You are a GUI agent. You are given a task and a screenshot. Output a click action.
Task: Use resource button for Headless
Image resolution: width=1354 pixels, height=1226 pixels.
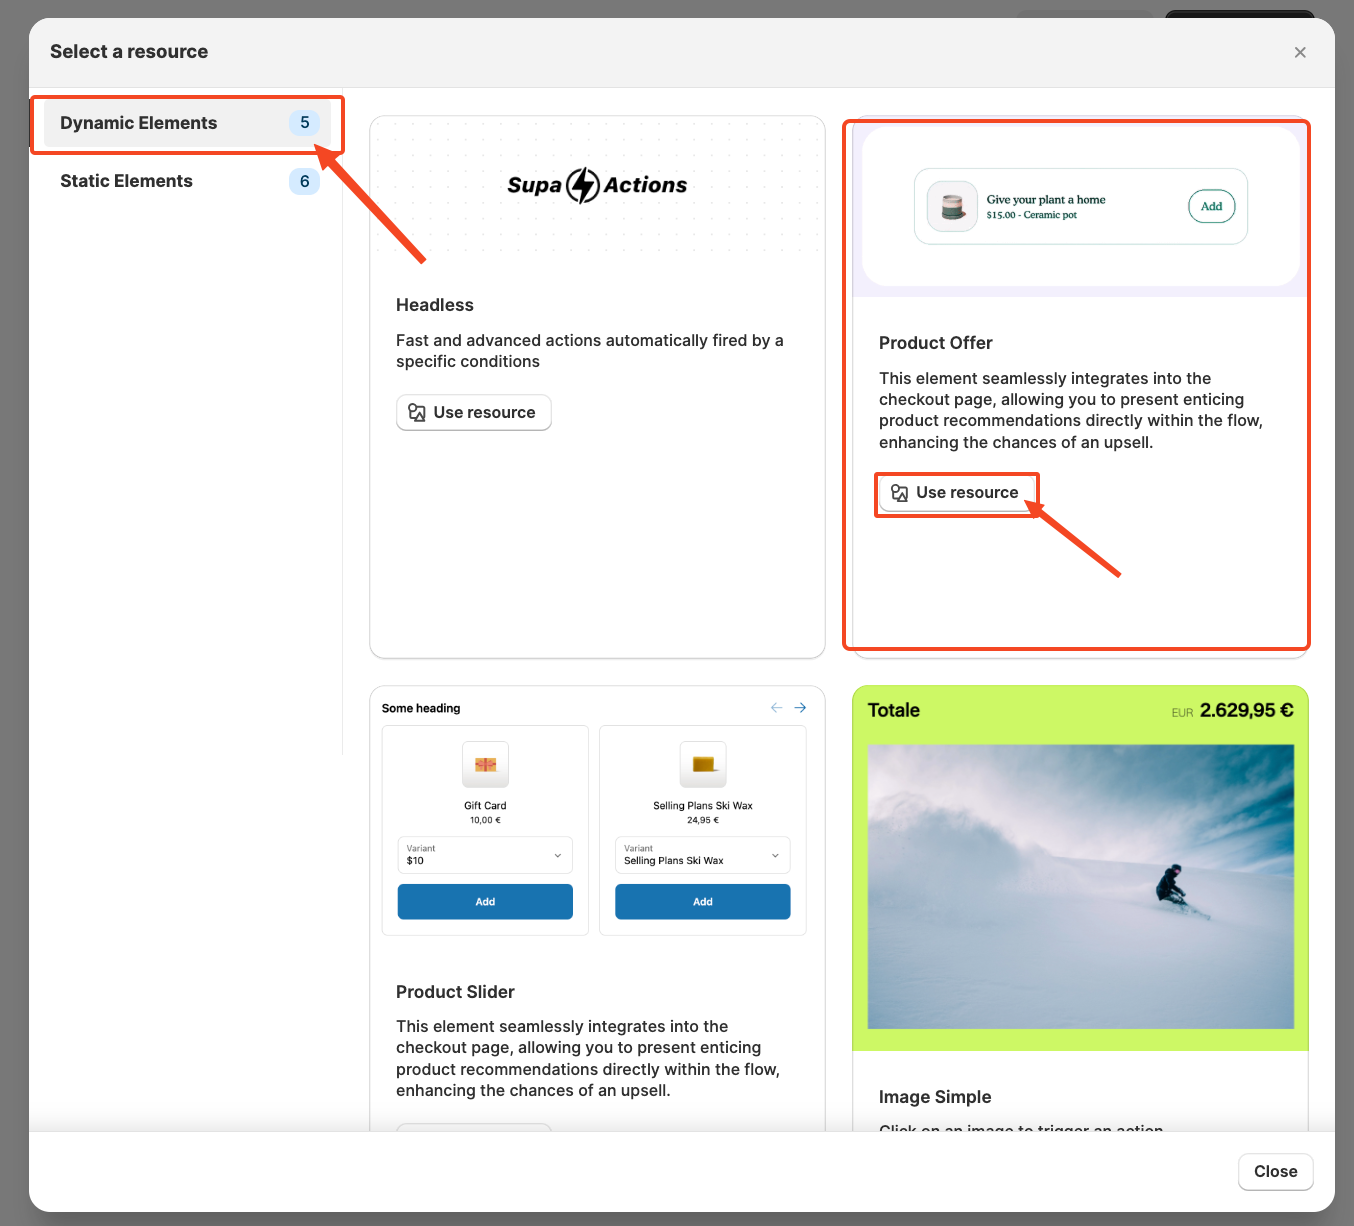474,412
